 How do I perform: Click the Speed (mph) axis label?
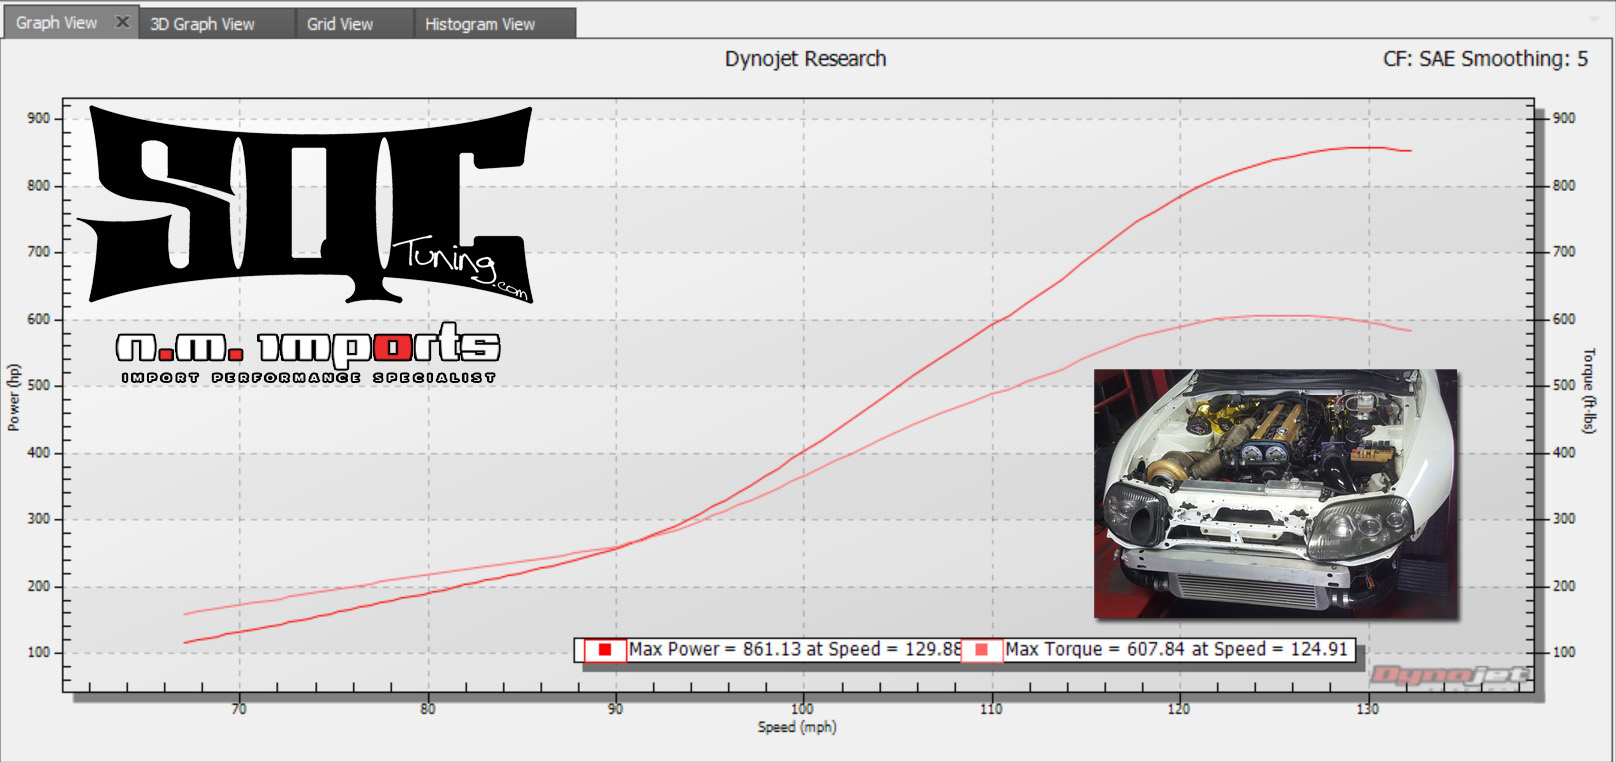[797, 727]
